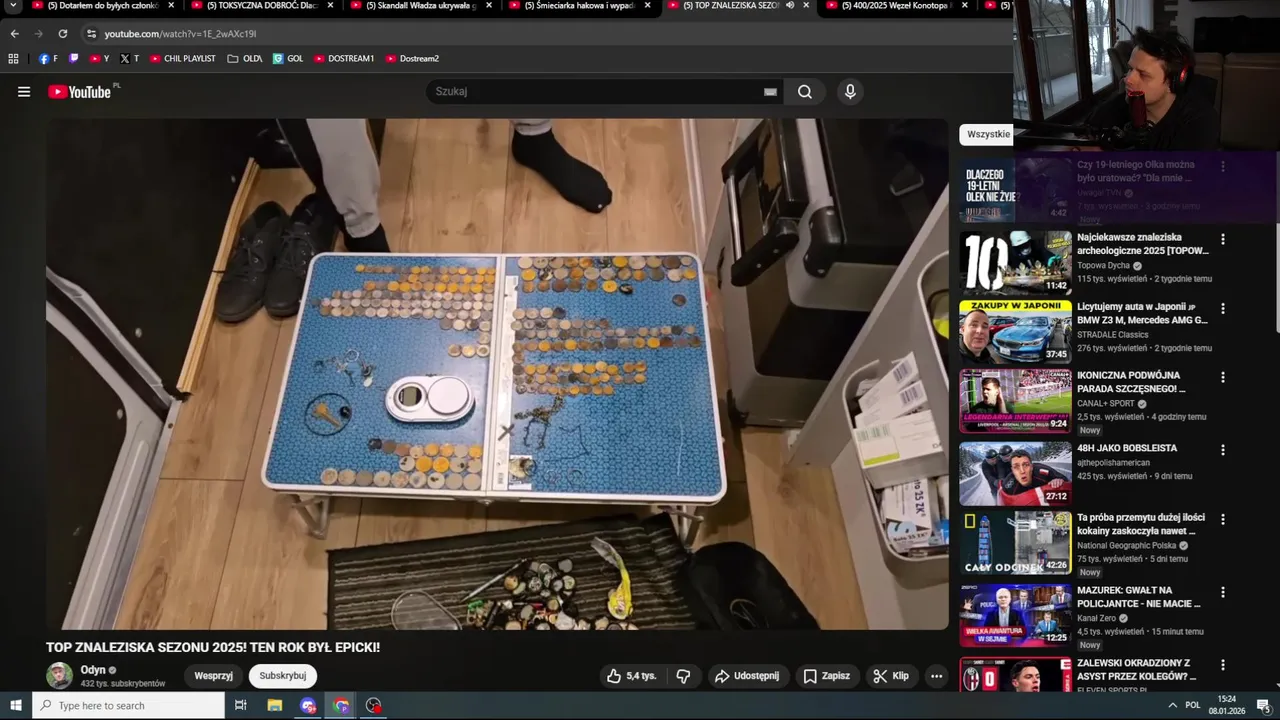Open the YouTube 'Y' bookmark
Viewport: 1280px width, 720px height.
pyautogui.click(x=99, y=59)
